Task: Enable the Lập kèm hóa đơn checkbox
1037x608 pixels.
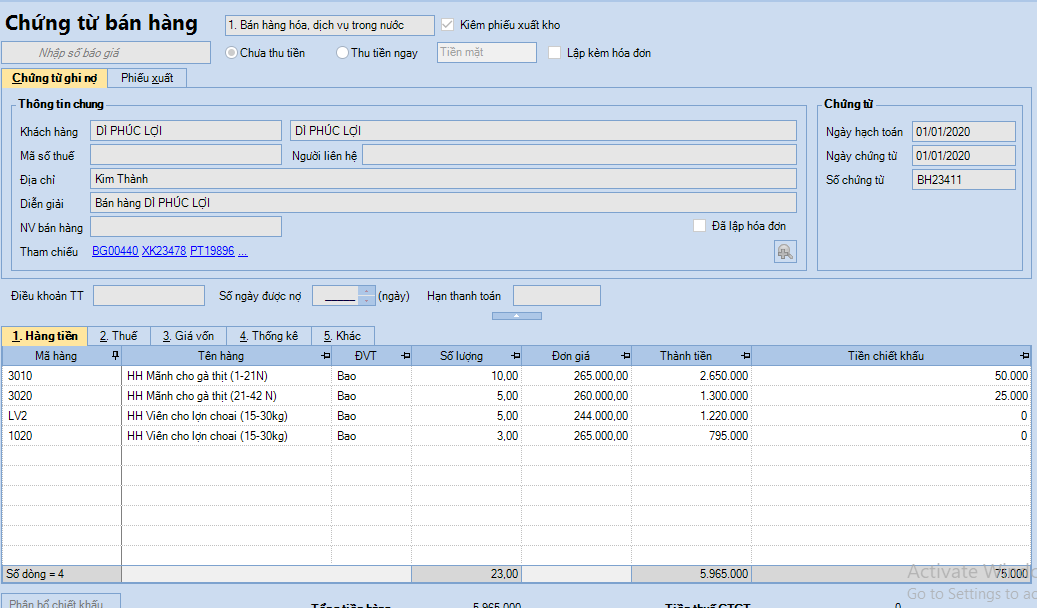Action: pos(555,53)
